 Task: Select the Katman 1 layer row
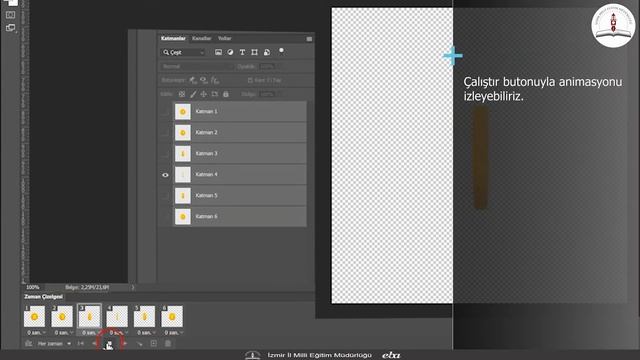pos(240,111)
